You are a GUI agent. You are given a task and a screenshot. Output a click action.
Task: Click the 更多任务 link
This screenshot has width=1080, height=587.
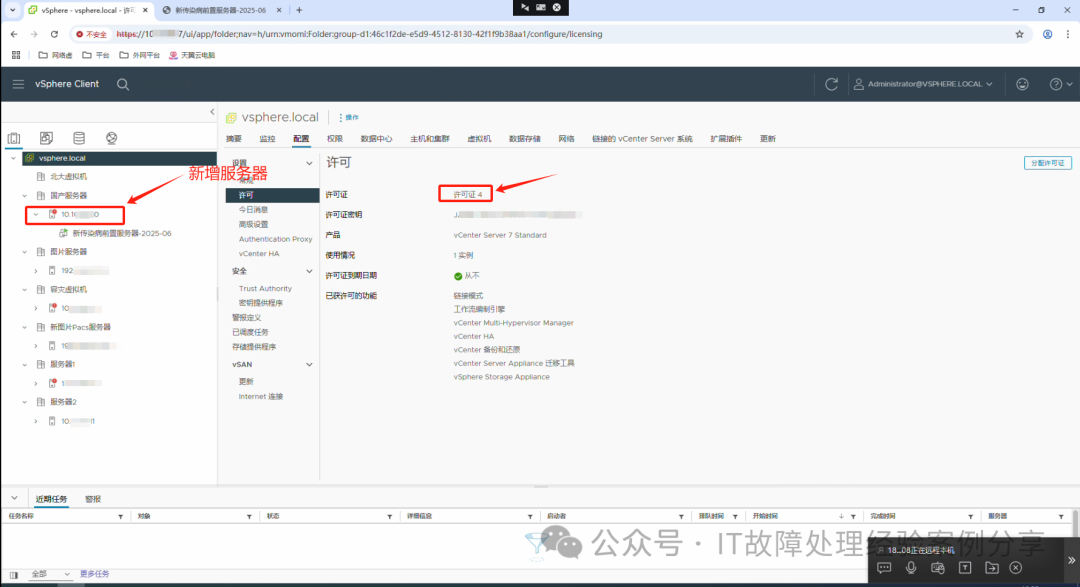click(94, 574)
